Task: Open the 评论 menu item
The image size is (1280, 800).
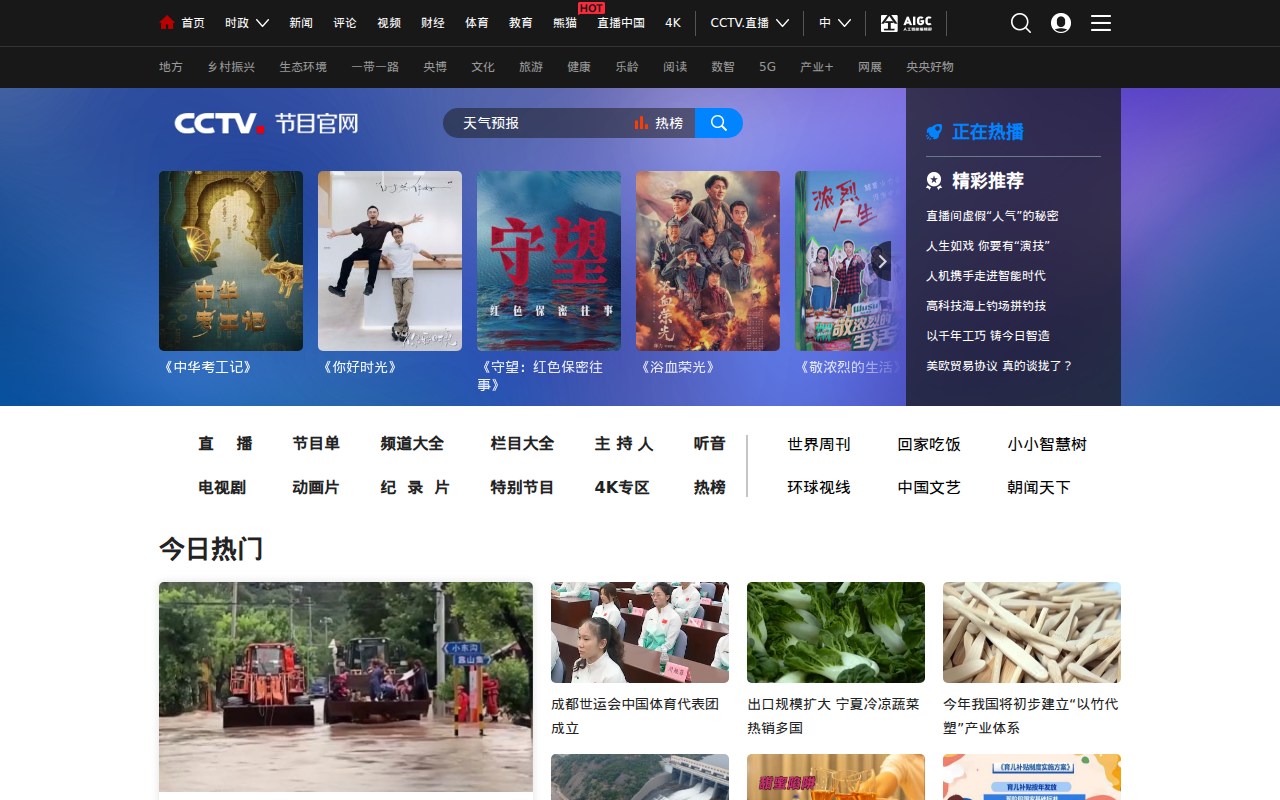Action: click(x=345, y=23)
